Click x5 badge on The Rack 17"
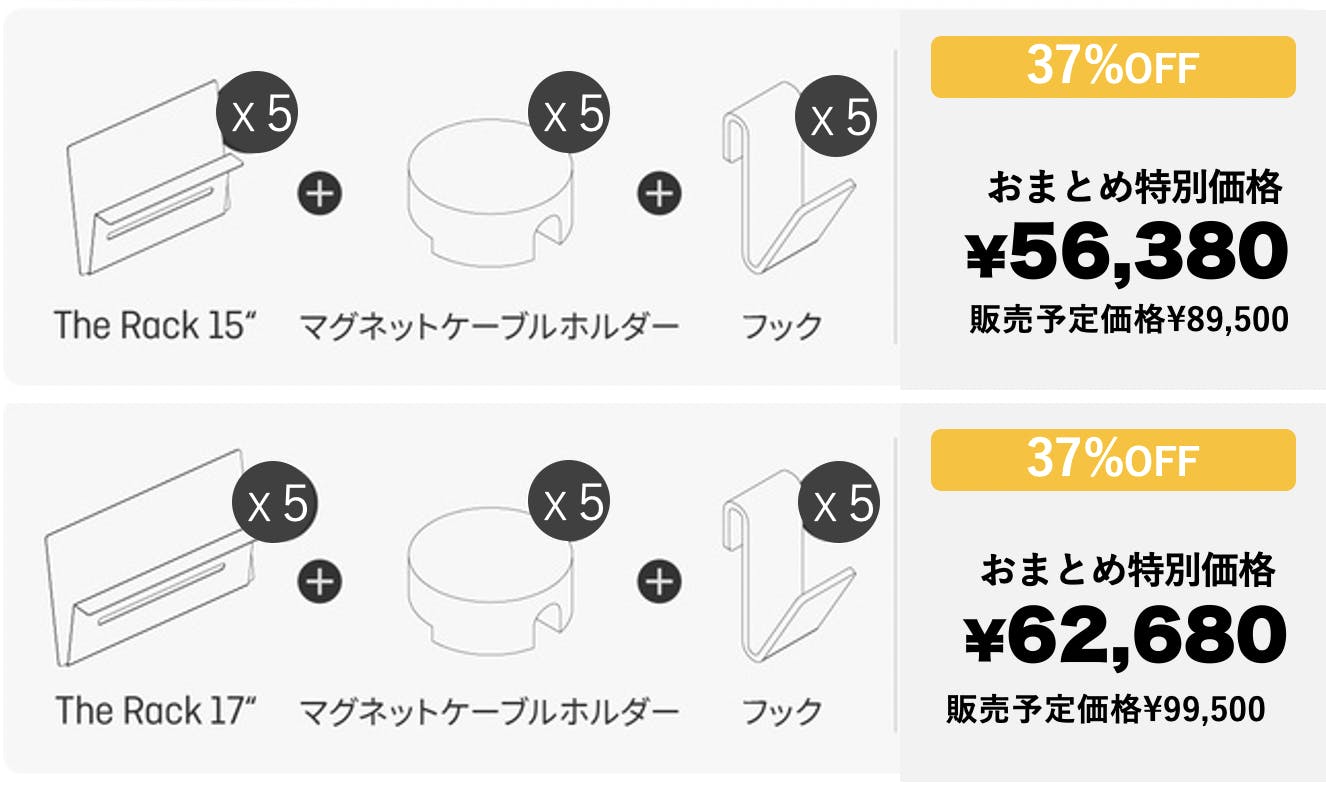The width and height of the screenshot is (1326, 792). pos(274,505)
